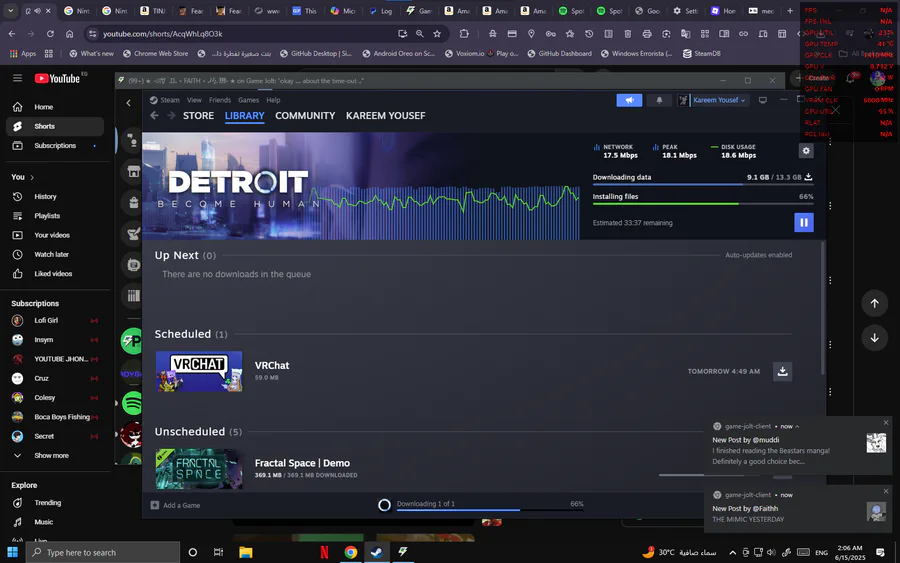Open the Lofi Girl subscription channel

click(x=55, y=320)
